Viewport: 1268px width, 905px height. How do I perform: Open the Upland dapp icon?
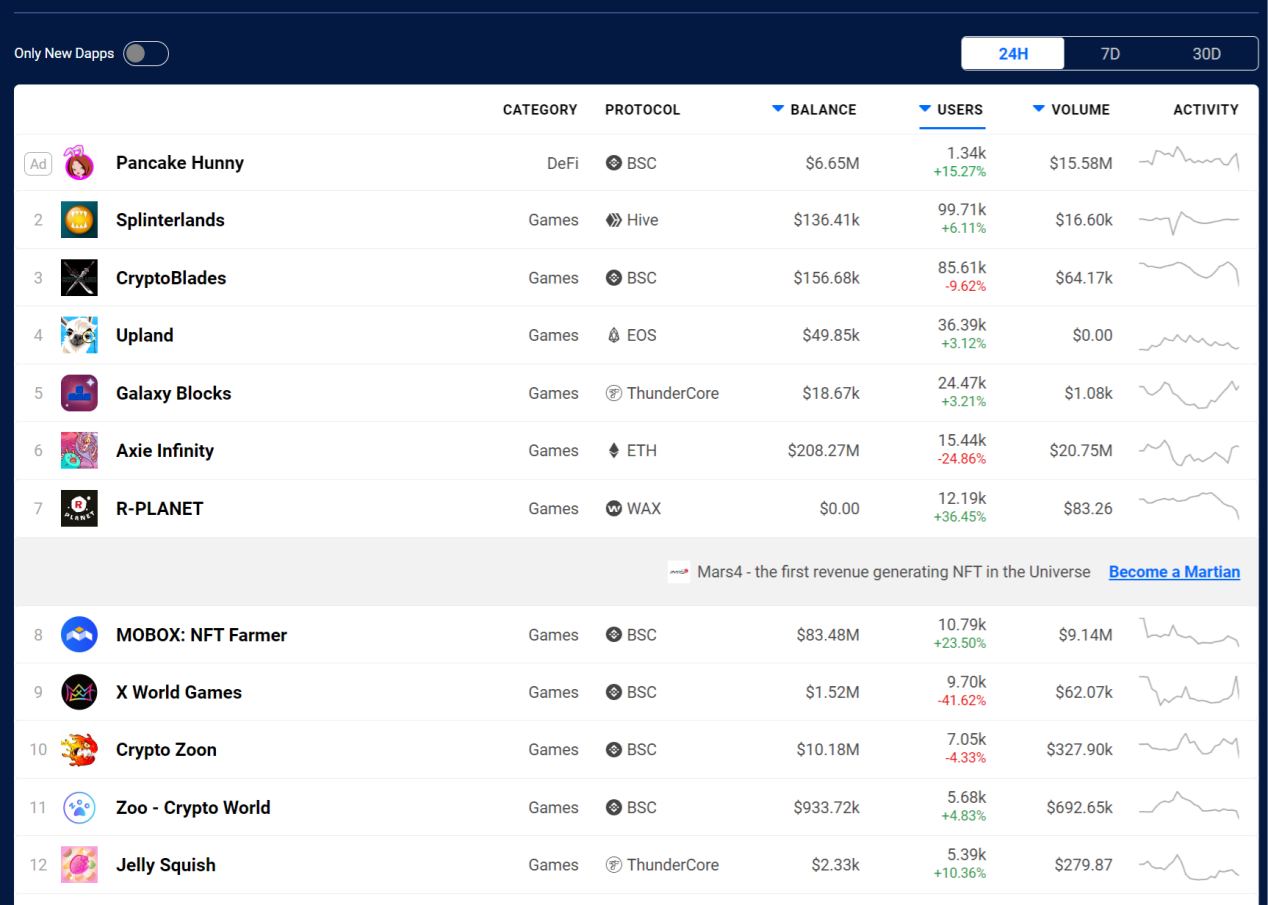(x=79, y=335)
